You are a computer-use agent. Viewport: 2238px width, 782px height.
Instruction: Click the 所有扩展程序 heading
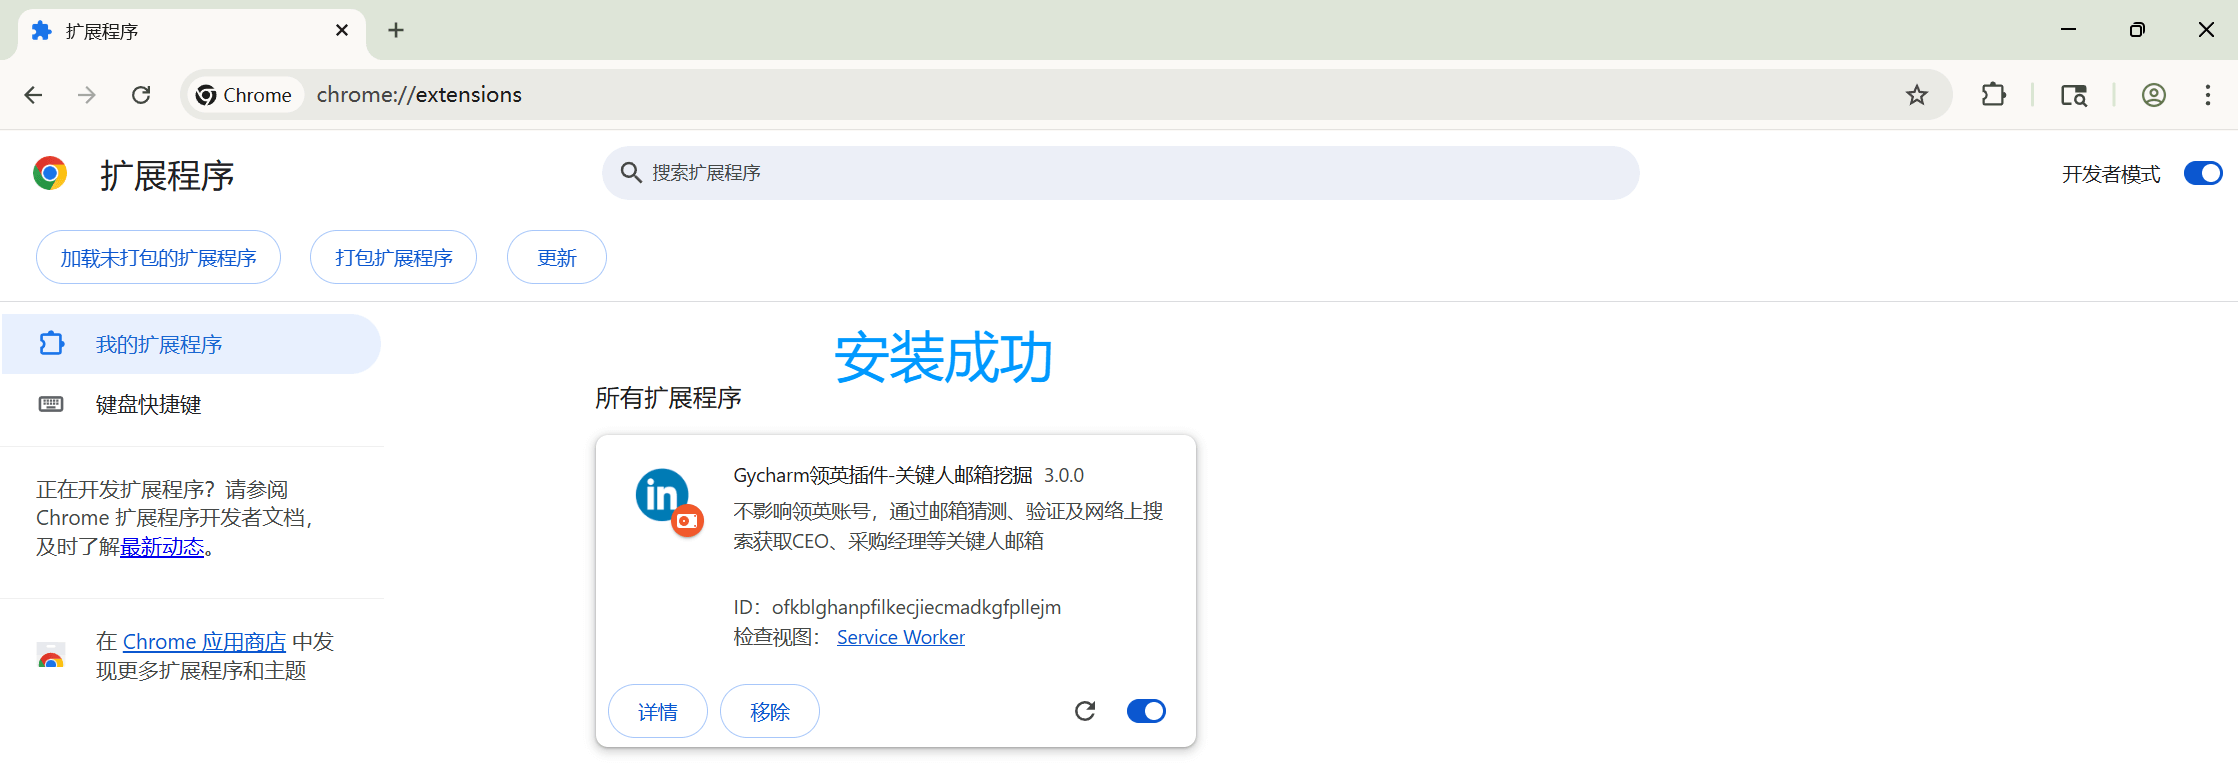[668, 398]
